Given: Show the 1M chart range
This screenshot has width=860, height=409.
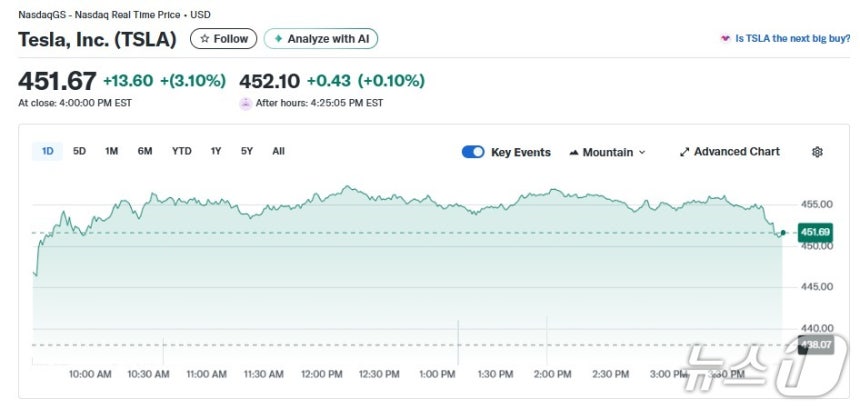Looking at the screenshot, I should tap(112, 151).
